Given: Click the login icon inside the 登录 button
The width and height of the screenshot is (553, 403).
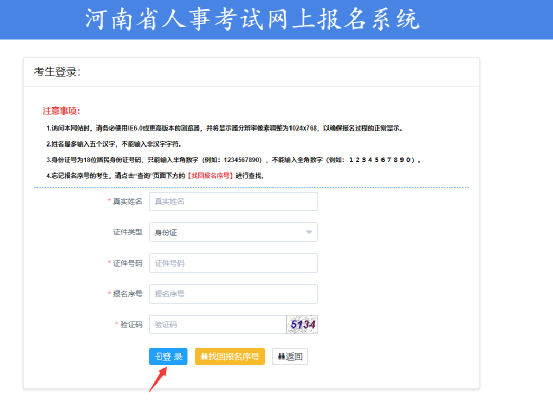Looking at the screenshot, I should (158, 356).
